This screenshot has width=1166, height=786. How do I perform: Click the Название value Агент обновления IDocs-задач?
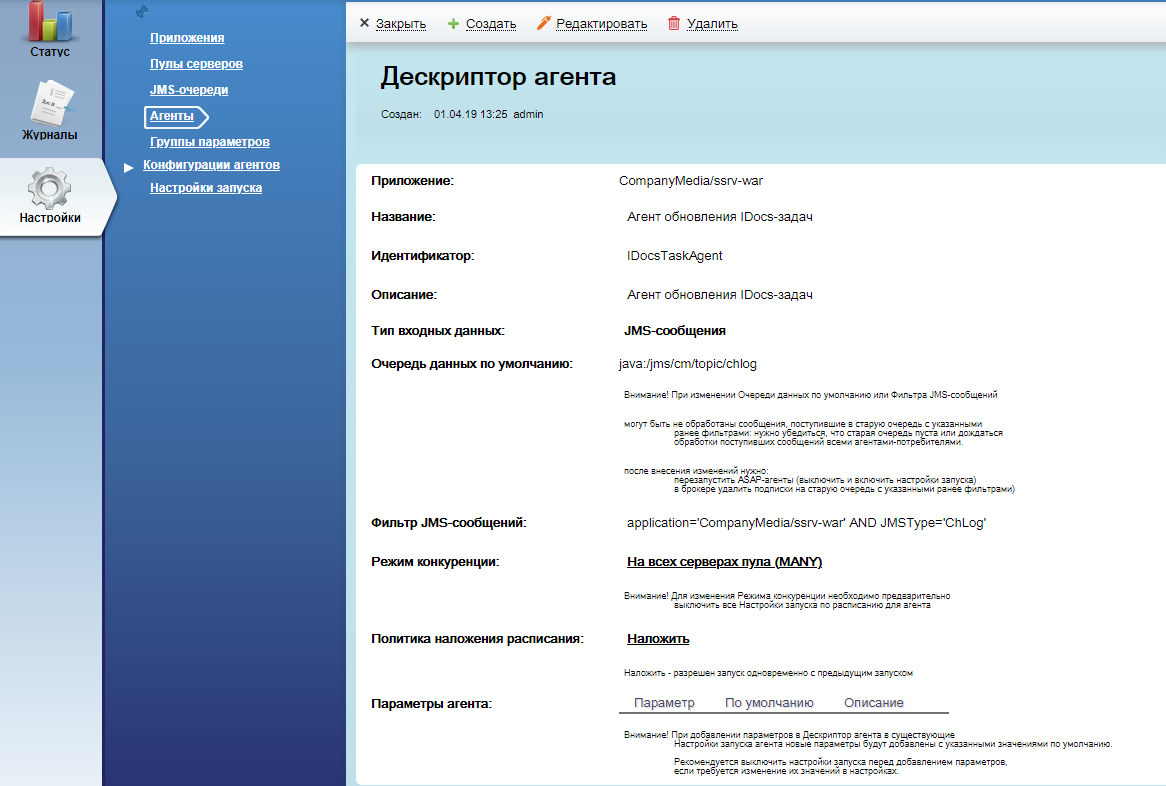(720, 217)
